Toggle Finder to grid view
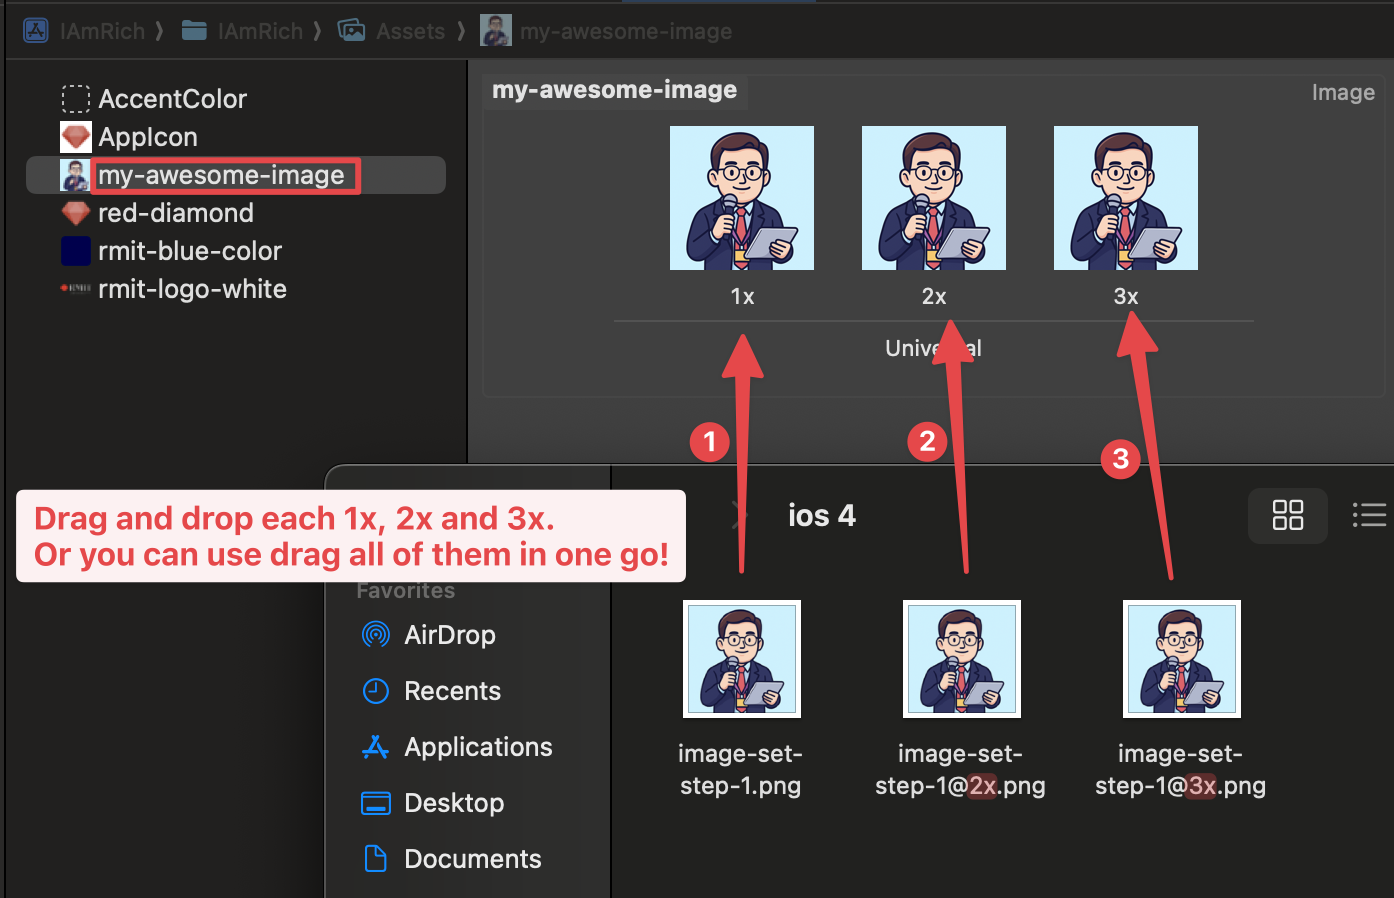The width and height of the screenshot is (1394, 898). click(x=1288, y=515)
